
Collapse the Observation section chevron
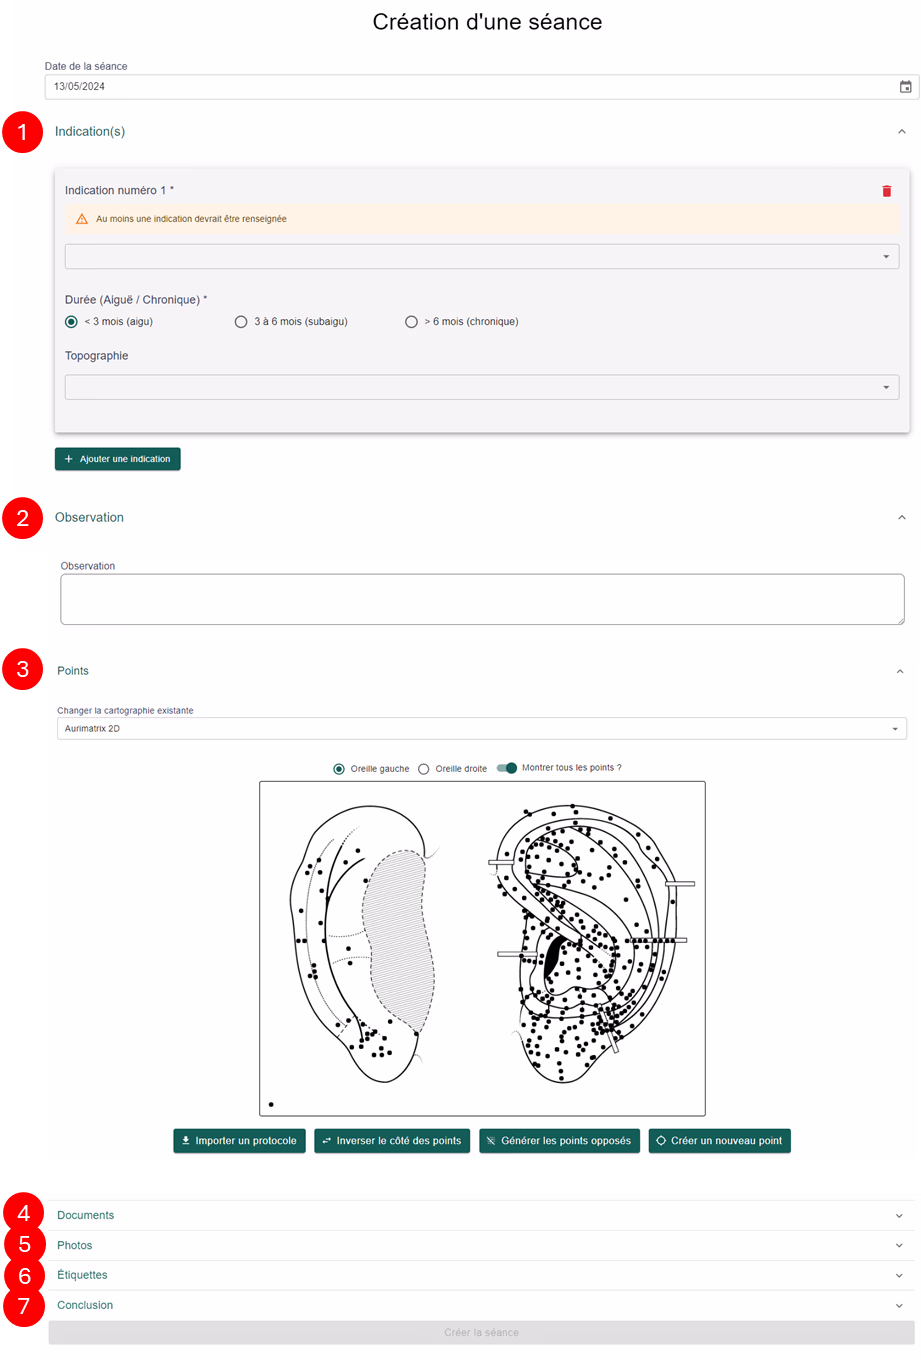901,518
